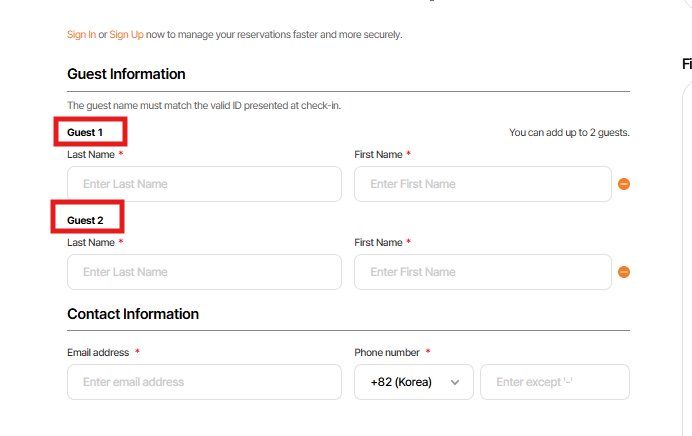Click the Guest 2 label
692x436 pixels.
coord(85,220)
